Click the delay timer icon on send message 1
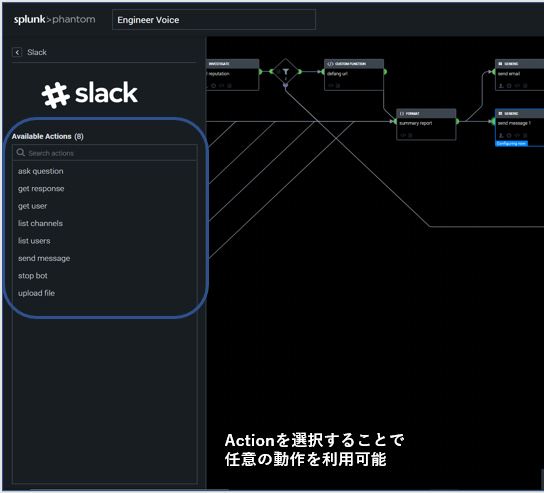This screenshot has height=493, width=544. coord(509,135)
